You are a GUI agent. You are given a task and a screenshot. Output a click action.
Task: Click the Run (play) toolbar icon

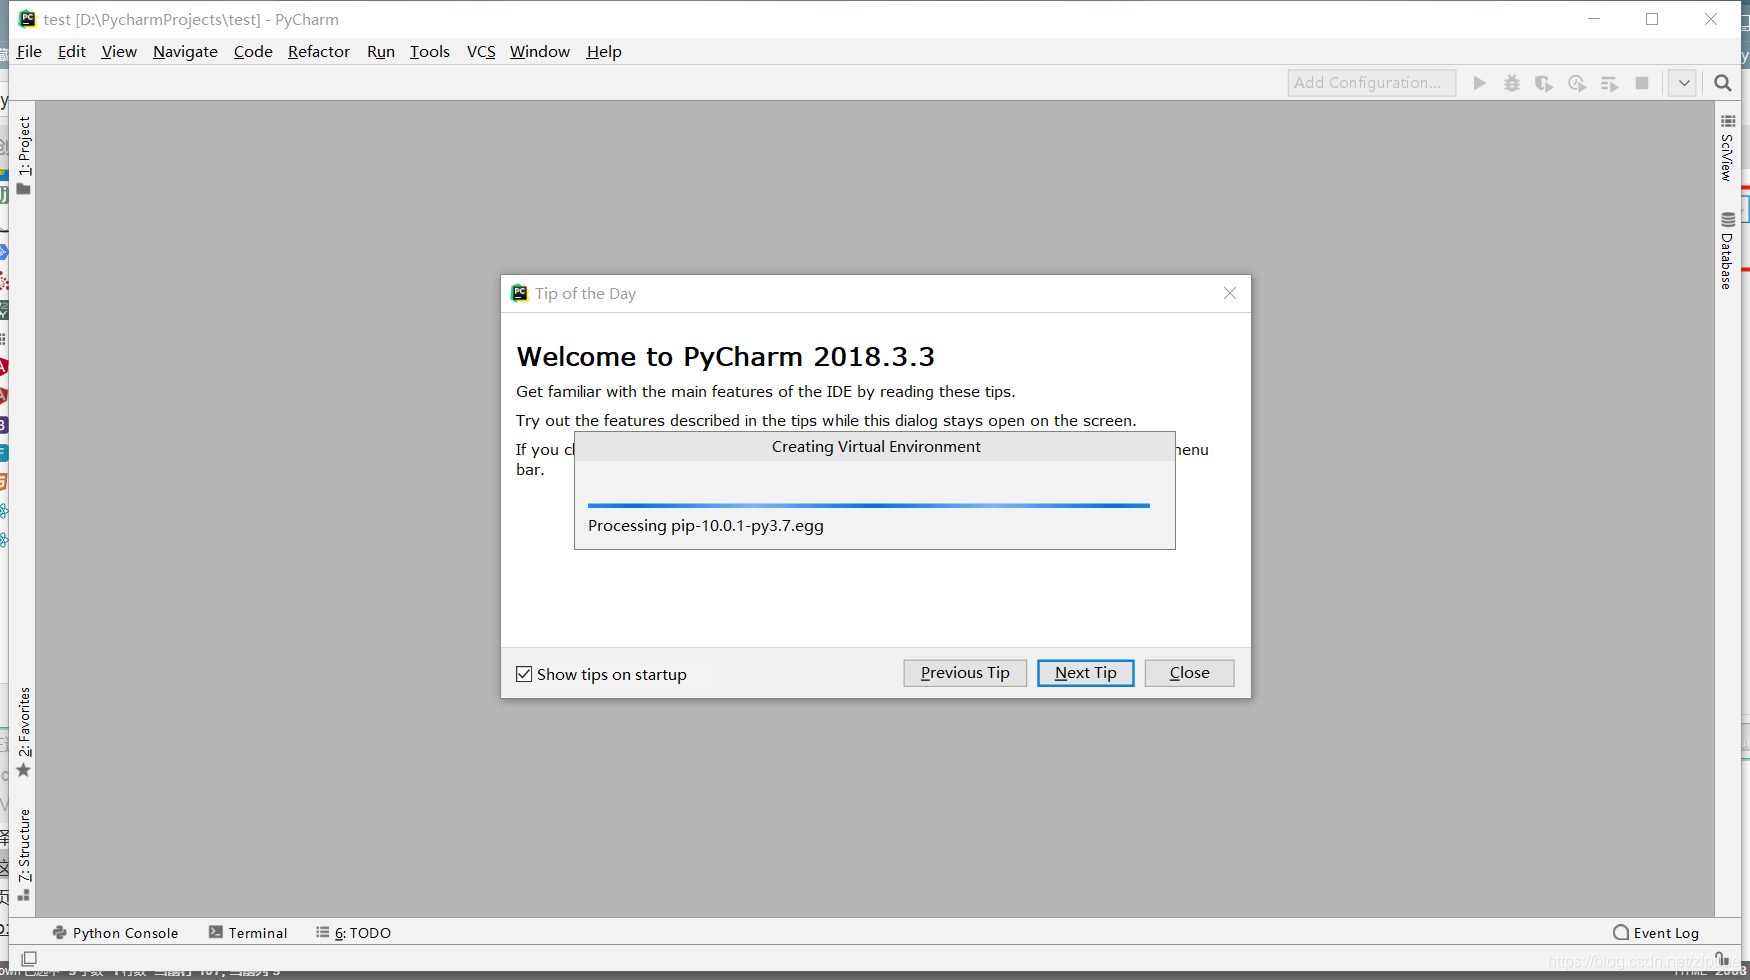coord(1480,83)
